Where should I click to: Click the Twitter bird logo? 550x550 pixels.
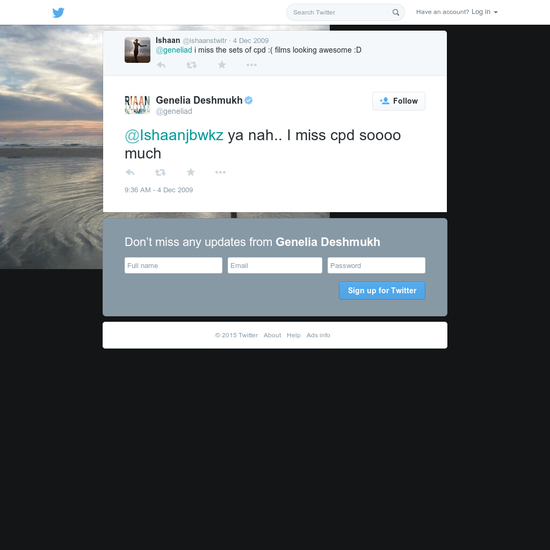pyautogui.click(x=58, y=13)
